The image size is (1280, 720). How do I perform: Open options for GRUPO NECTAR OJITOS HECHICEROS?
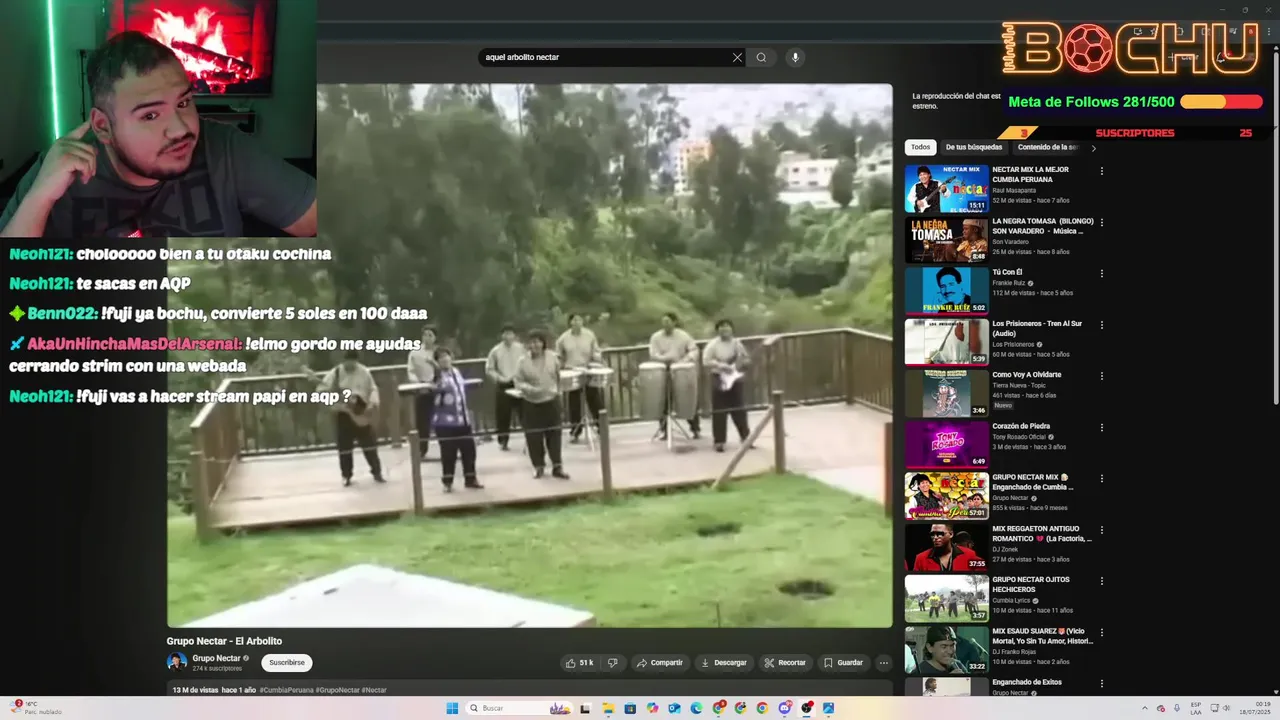[1102, 581]
